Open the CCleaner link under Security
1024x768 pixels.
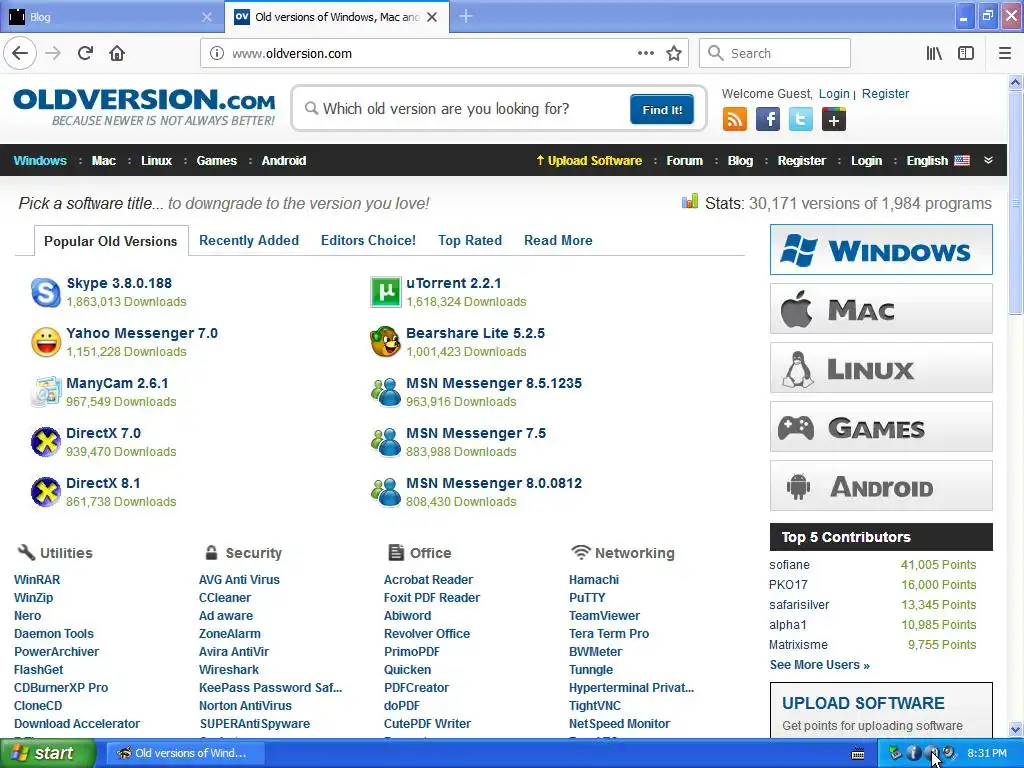(225, 598)
